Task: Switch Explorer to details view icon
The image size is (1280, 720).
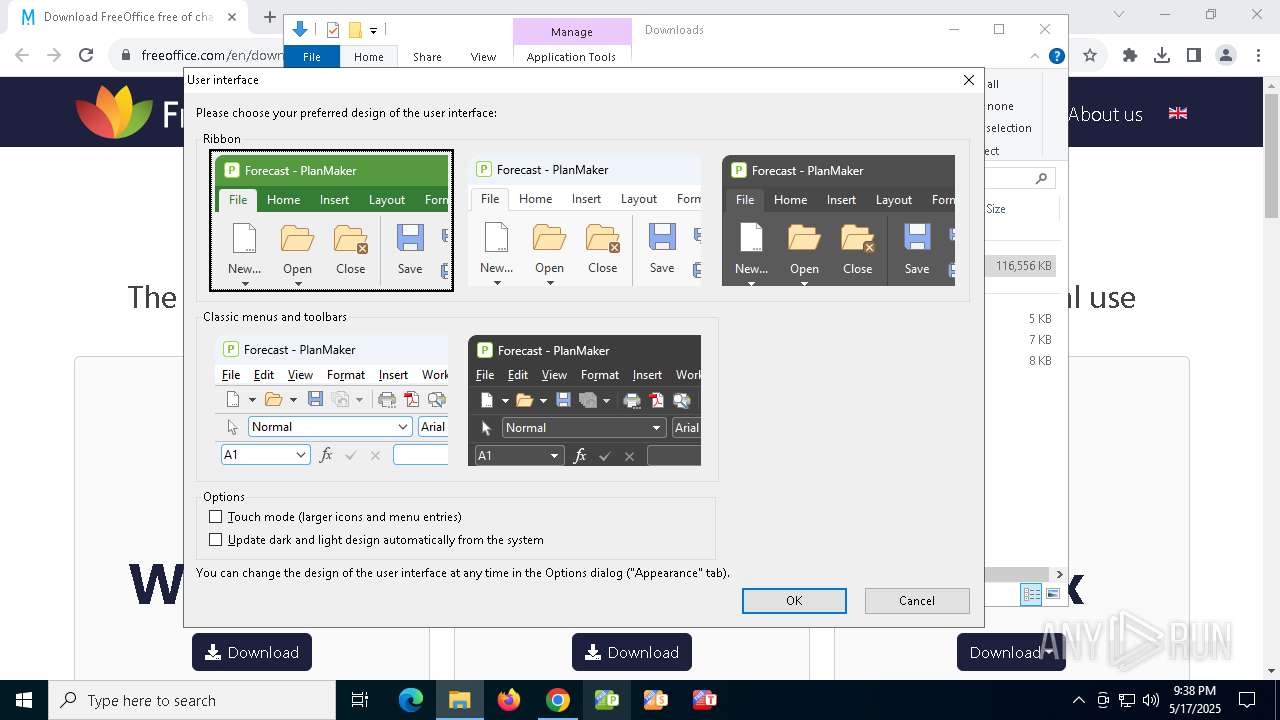Action: (x=1030, y=595)
